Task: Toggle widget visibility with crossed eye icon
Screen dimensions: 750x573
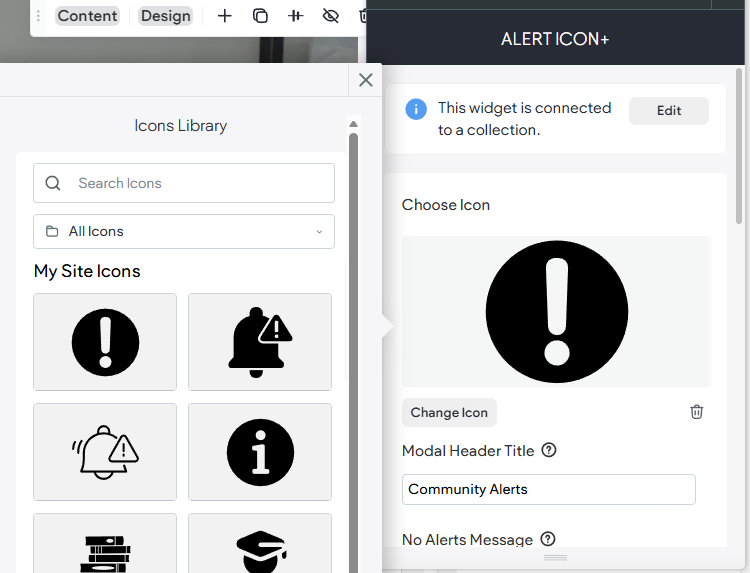Action: click(x=331, y=16)
